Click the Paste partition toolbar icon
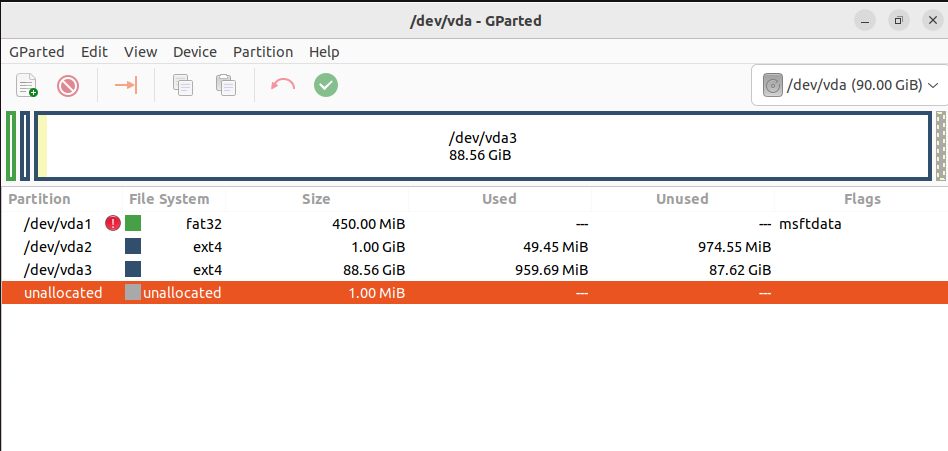 226,85
